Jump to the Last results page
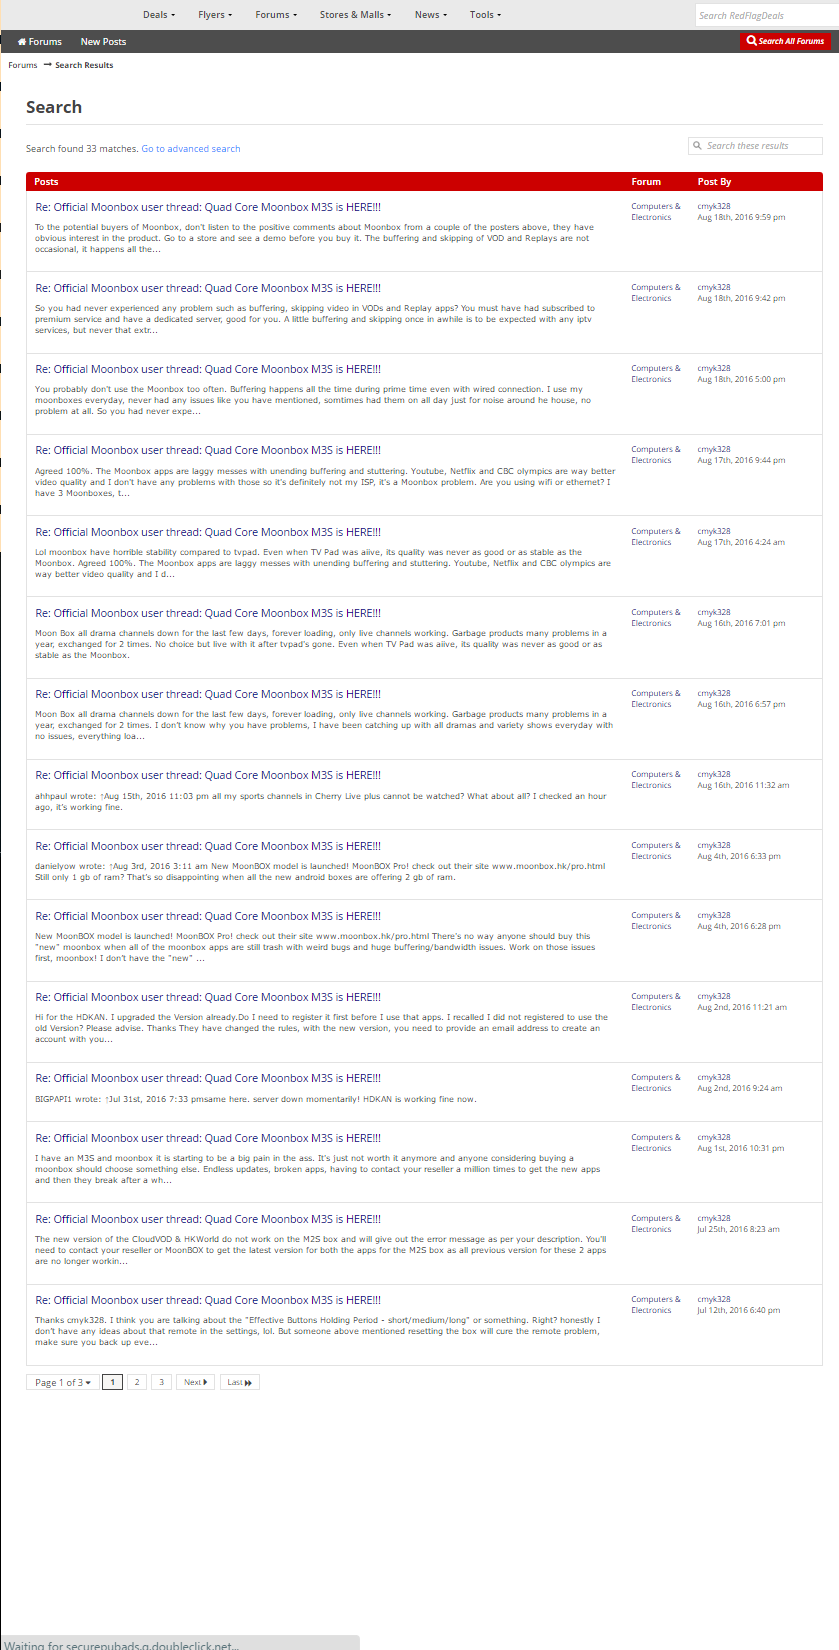The image size is (839, 1650). point(239,1382)
